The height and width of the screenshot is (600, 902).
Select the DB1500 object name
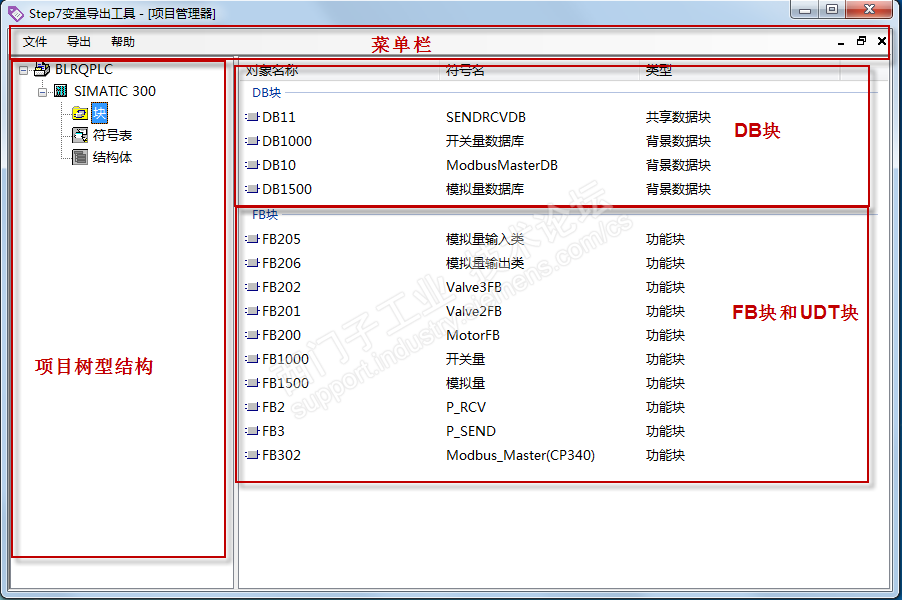coord(287,189)
